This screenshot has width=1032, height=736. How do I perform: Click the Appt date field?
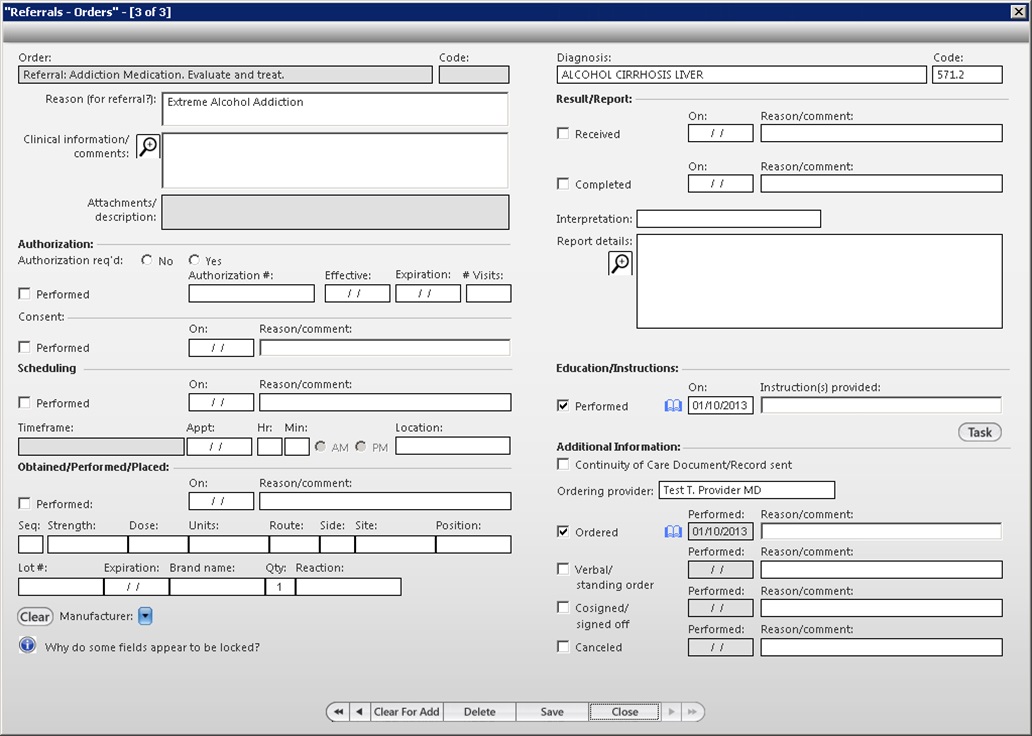pos(219,447)
